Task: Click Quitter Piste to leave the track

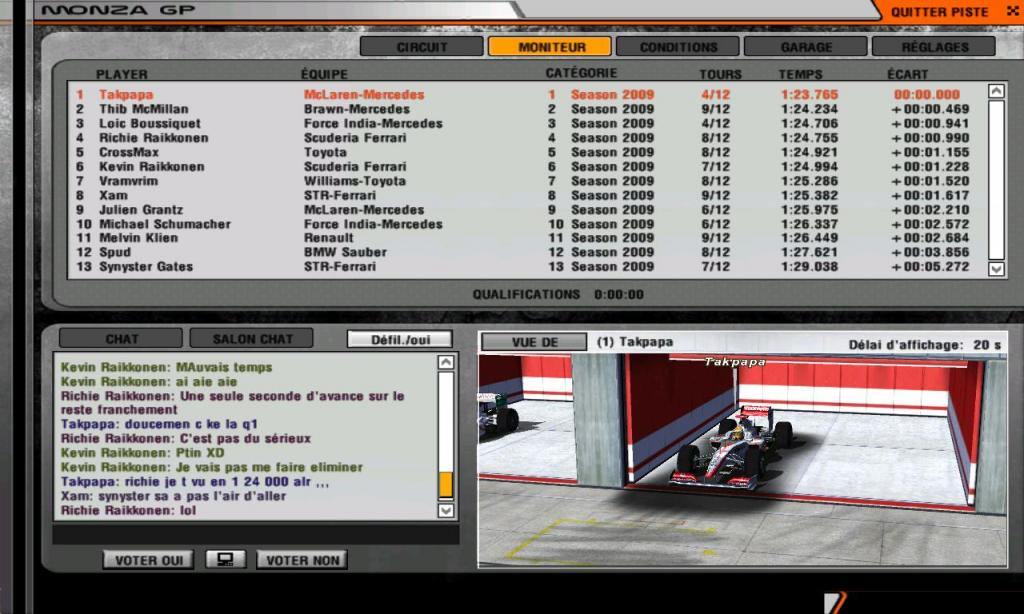Action: pyautogui.click(x=939, y=12)
